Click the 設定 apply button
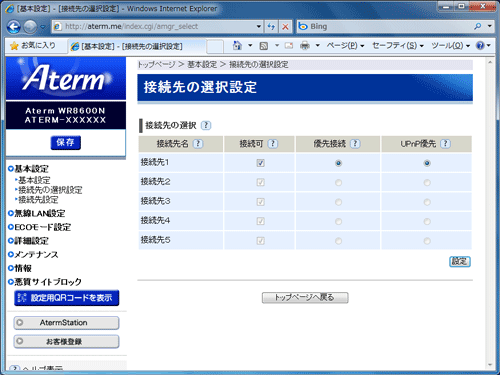Screen dimensions: 500x375 tap(460, 262)
